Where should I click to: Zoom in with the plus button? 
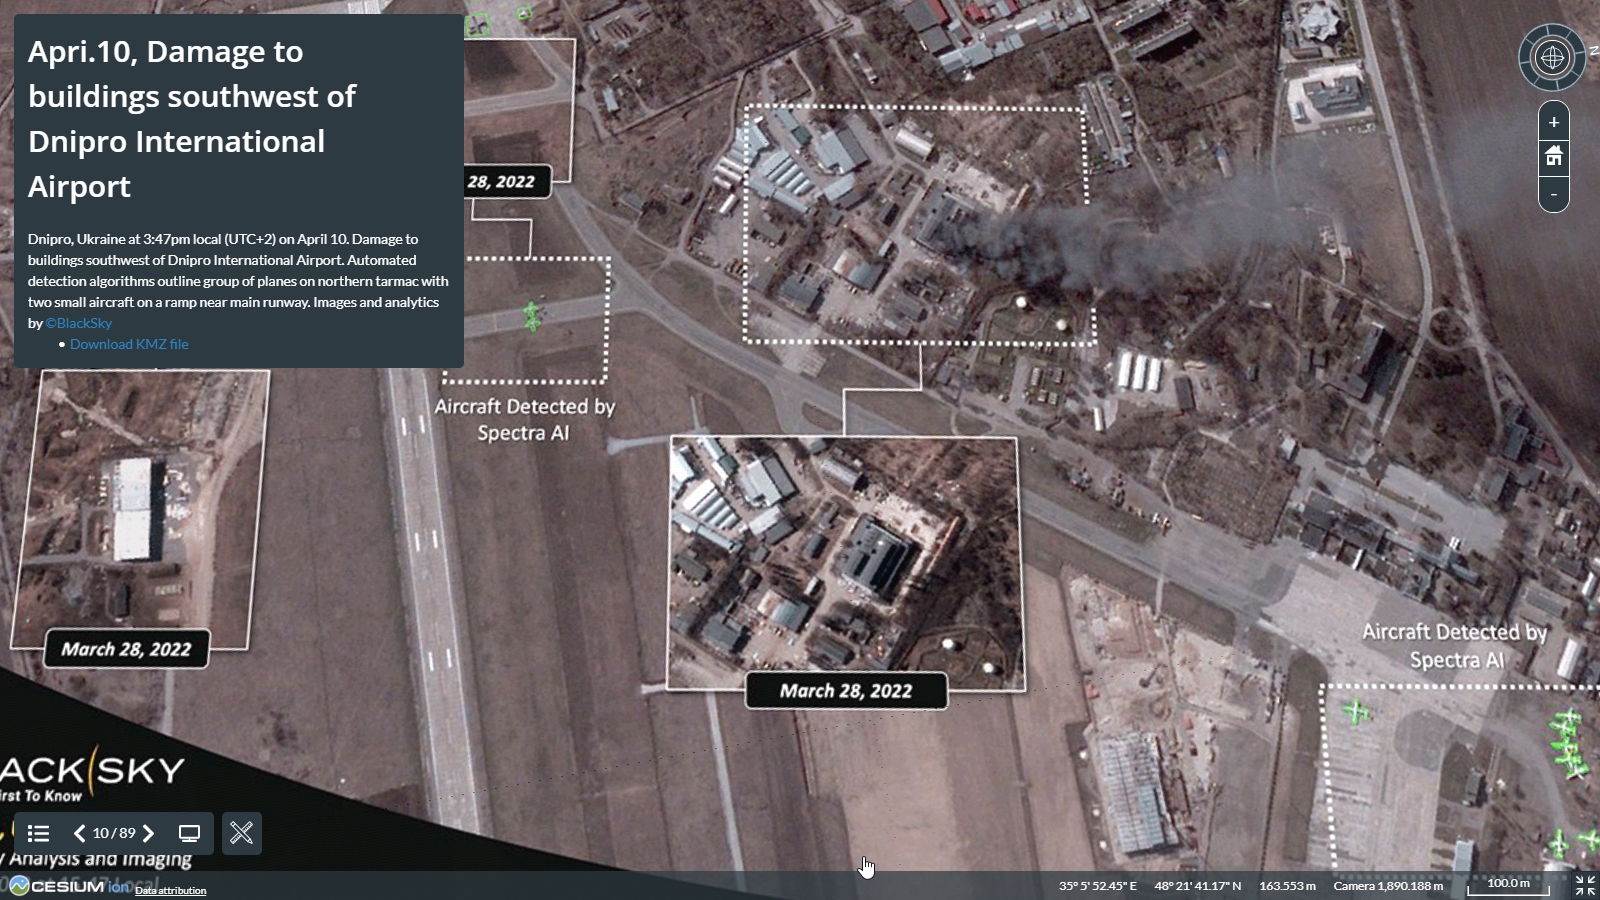click(x=1553, y=122)
